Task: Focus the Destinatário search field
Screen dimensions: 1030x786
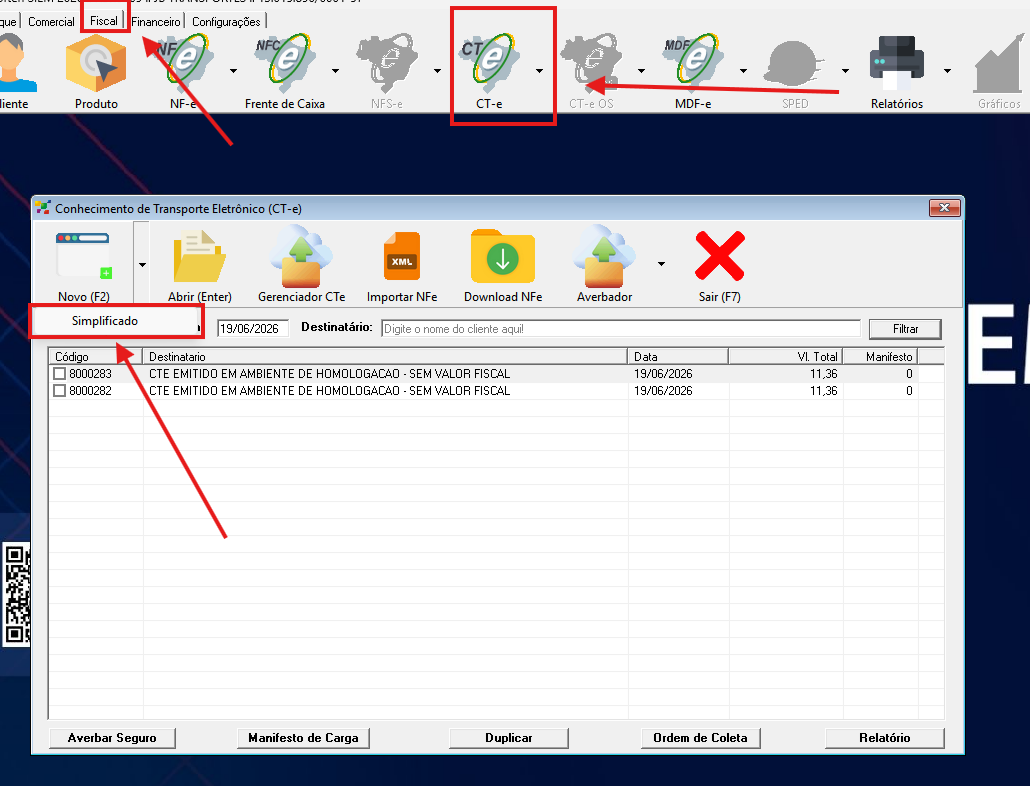Action: pos(621,329)
